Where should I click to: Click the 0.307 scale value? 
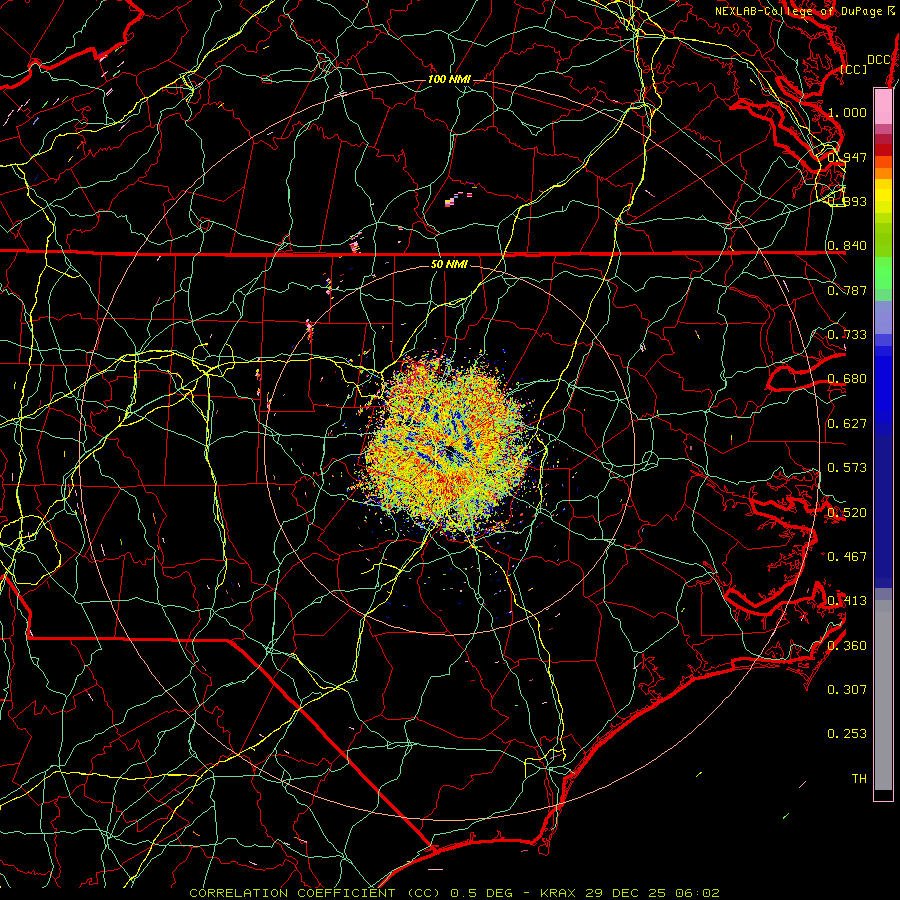847,689
